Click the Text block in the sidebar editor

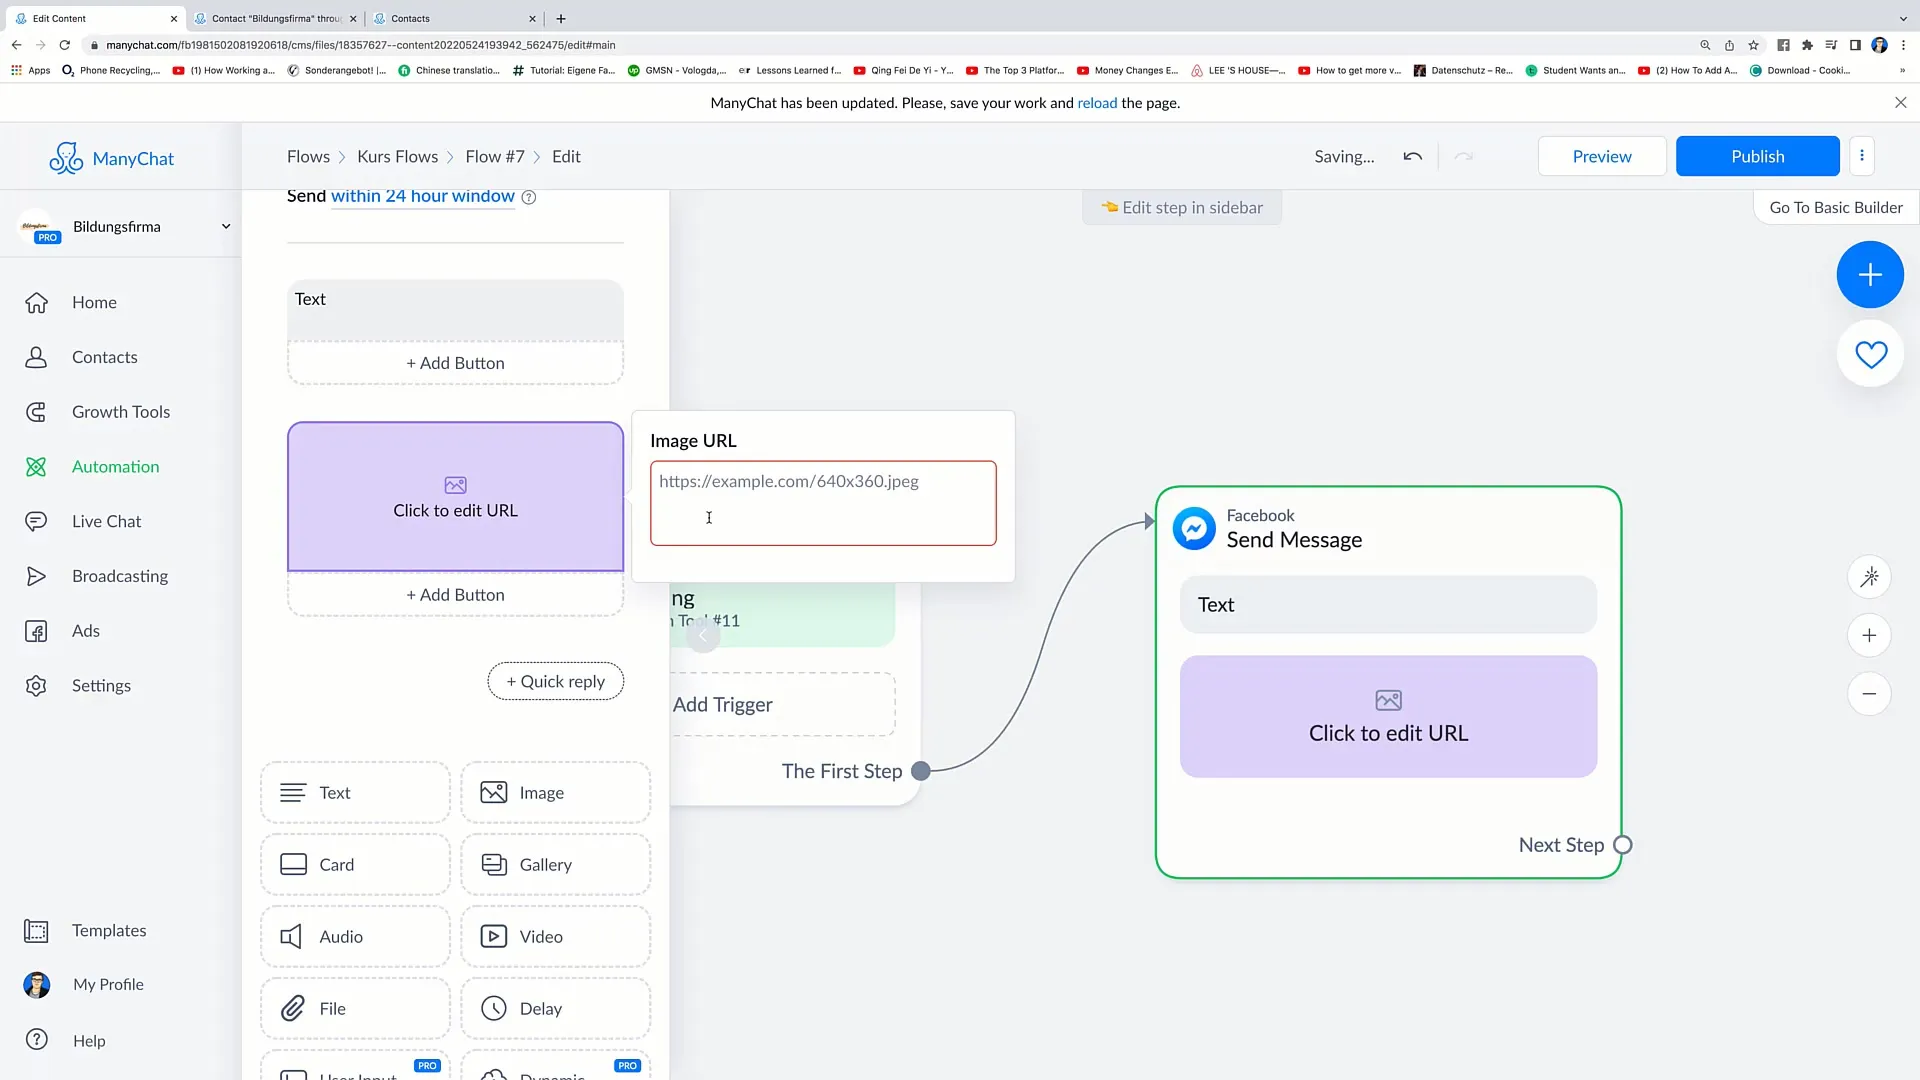(455, 310)
